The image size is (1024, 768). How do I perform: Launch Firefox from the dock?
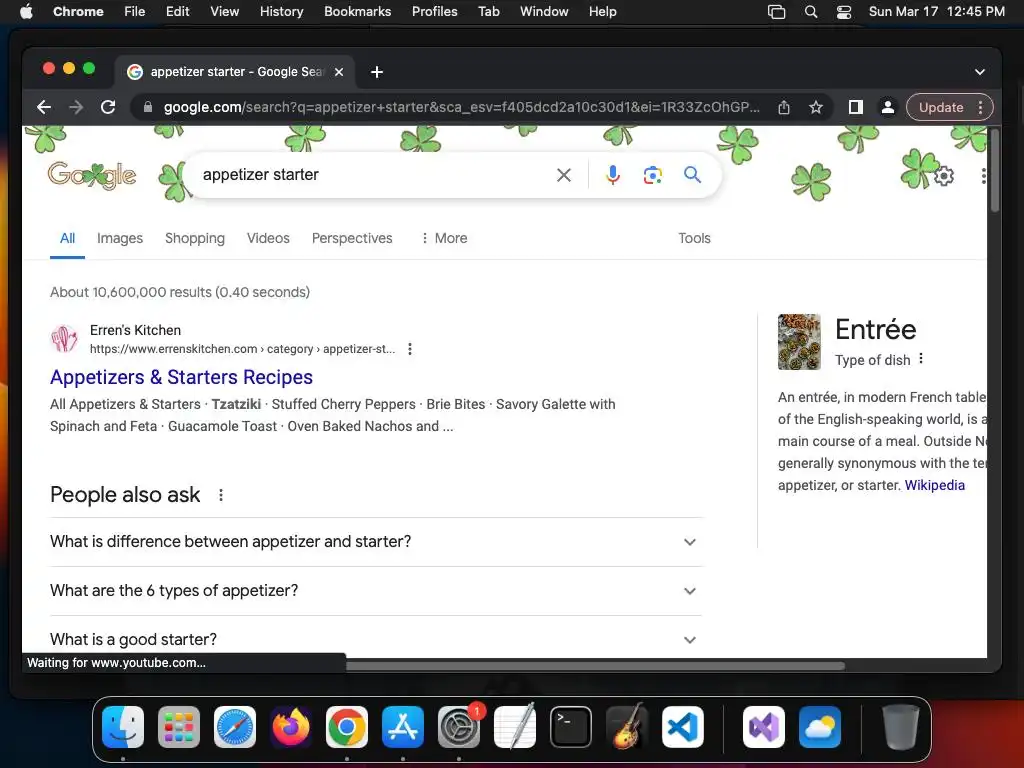(291, 727)
